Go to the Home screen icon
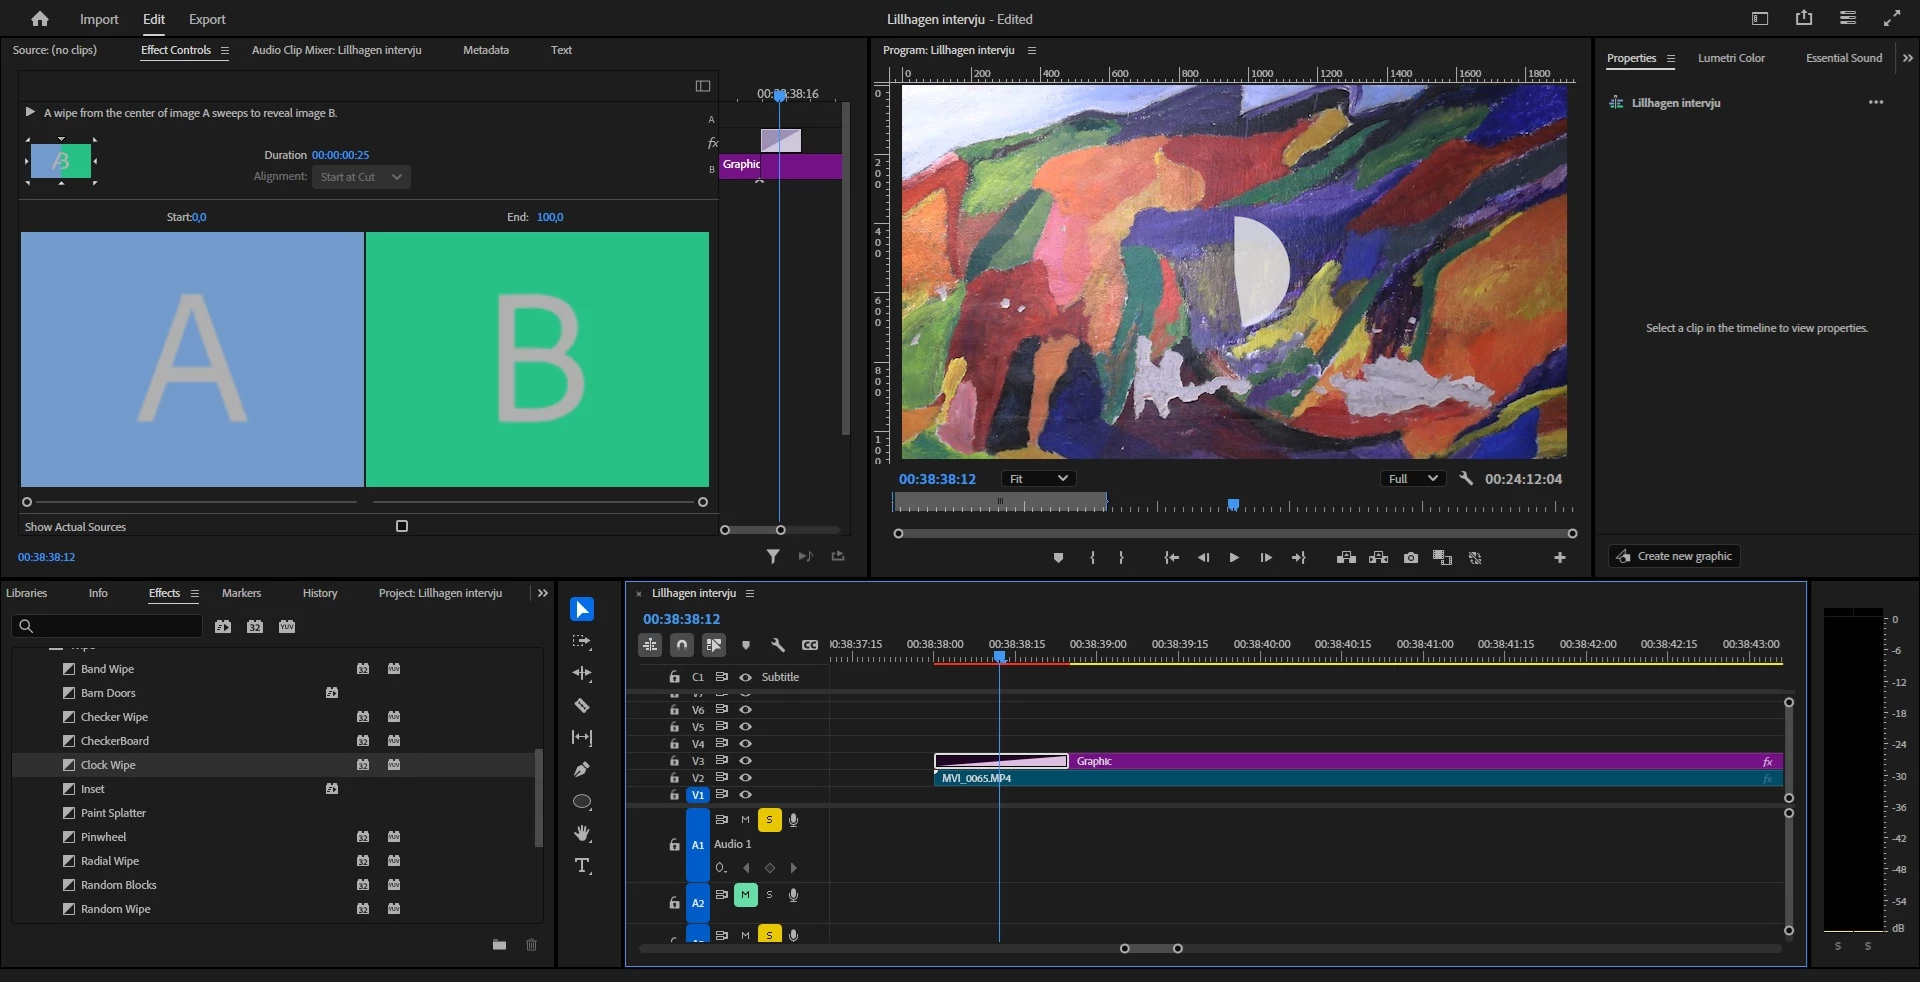Screen dimensions: 1920x982 click(x=40, y=19)
